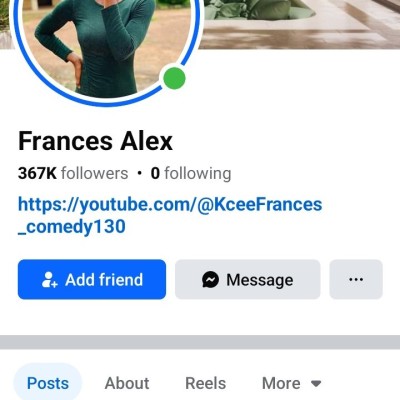Switch to the Posts tab
The width and height of the screenshot is (400, 400).
[48, 383]
